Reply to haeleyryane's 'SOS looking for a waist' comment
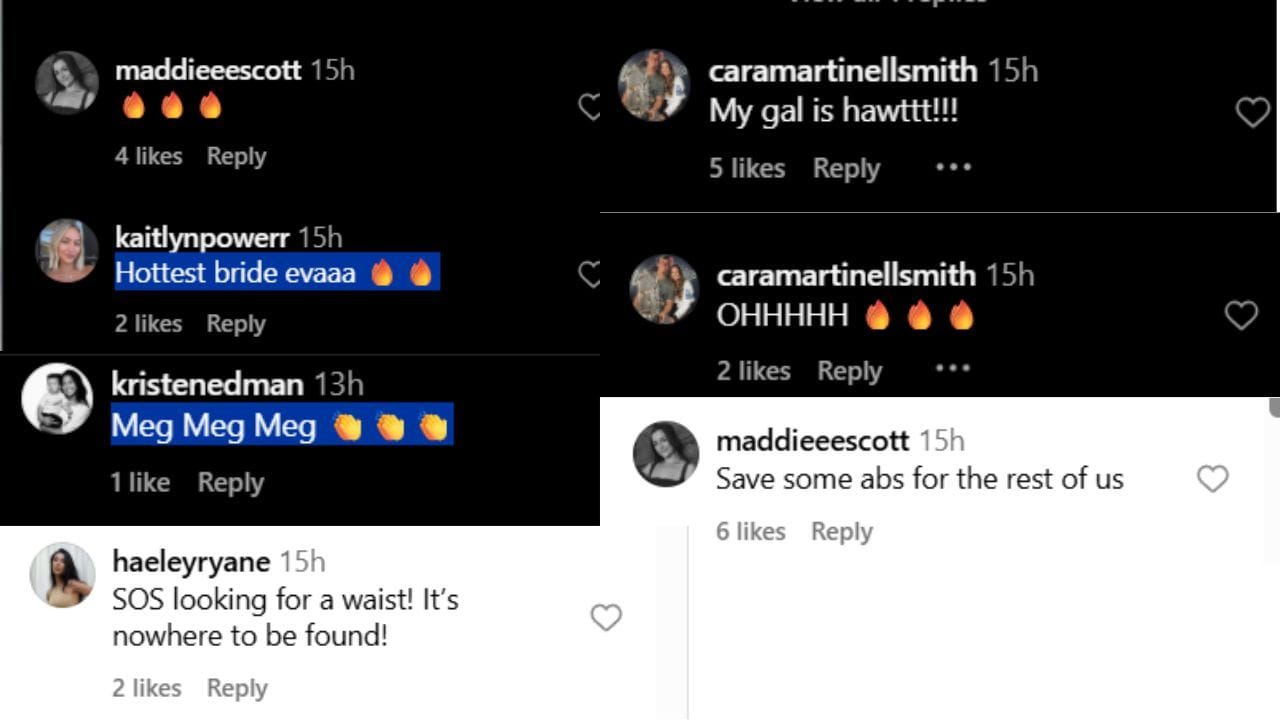The height and width of the screenshot is (720, 1280). pyautogui.click(x=237, y=688)
